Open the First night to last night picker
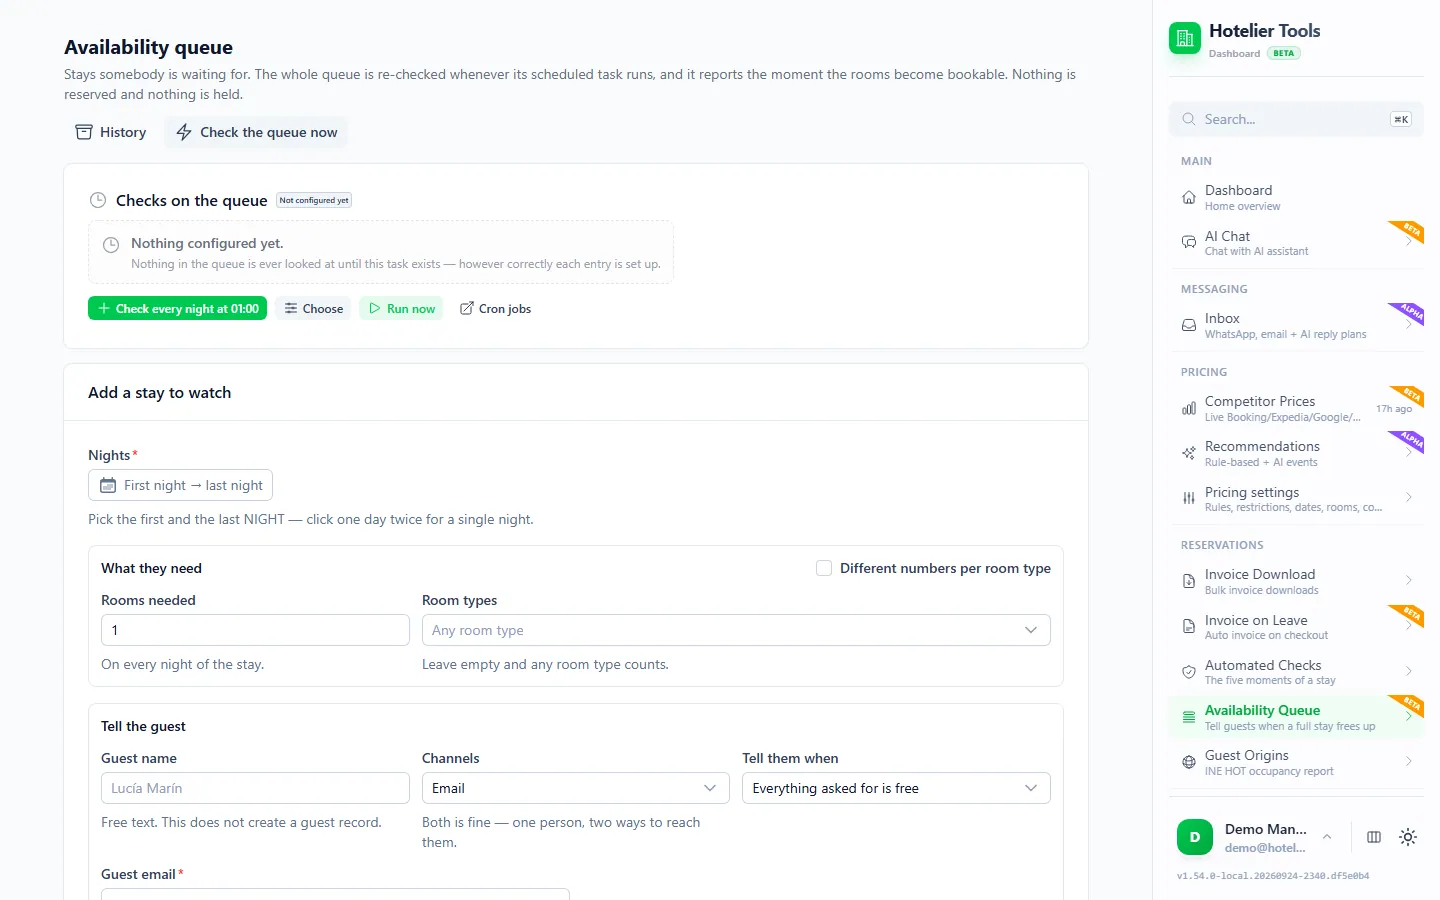This screenshot has height=900, width=1440. coord(180,485)
